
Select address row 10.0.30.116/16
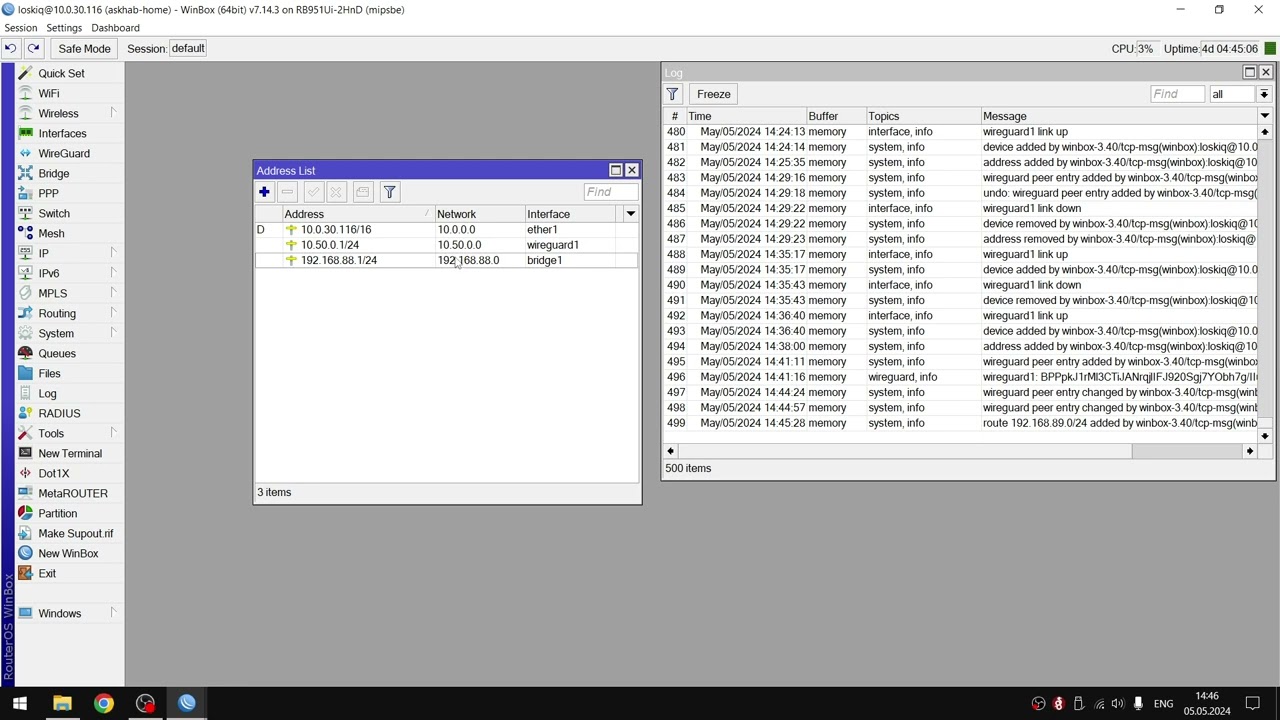point(446,229)
